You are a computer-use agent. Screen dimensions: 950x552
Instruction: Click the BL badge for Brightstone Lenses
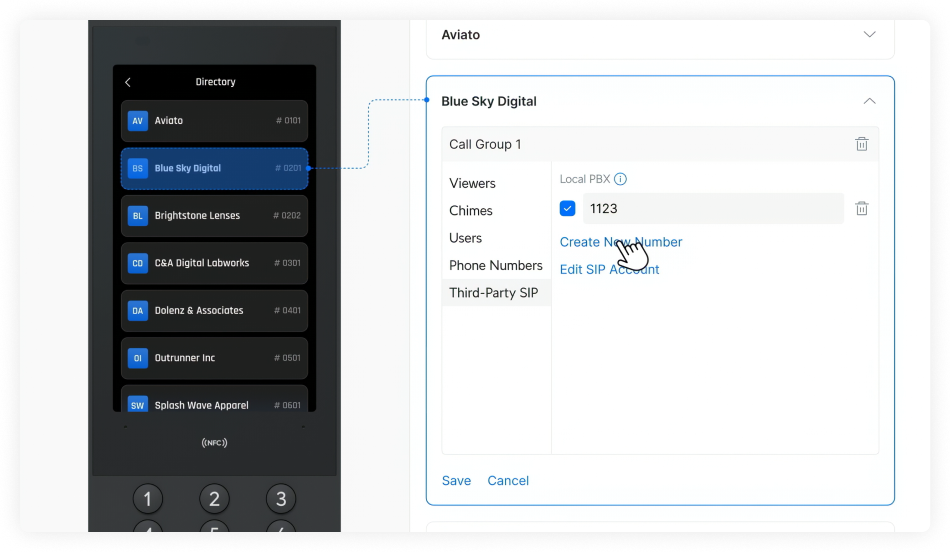pyautogui.click(x=138, y=216)
